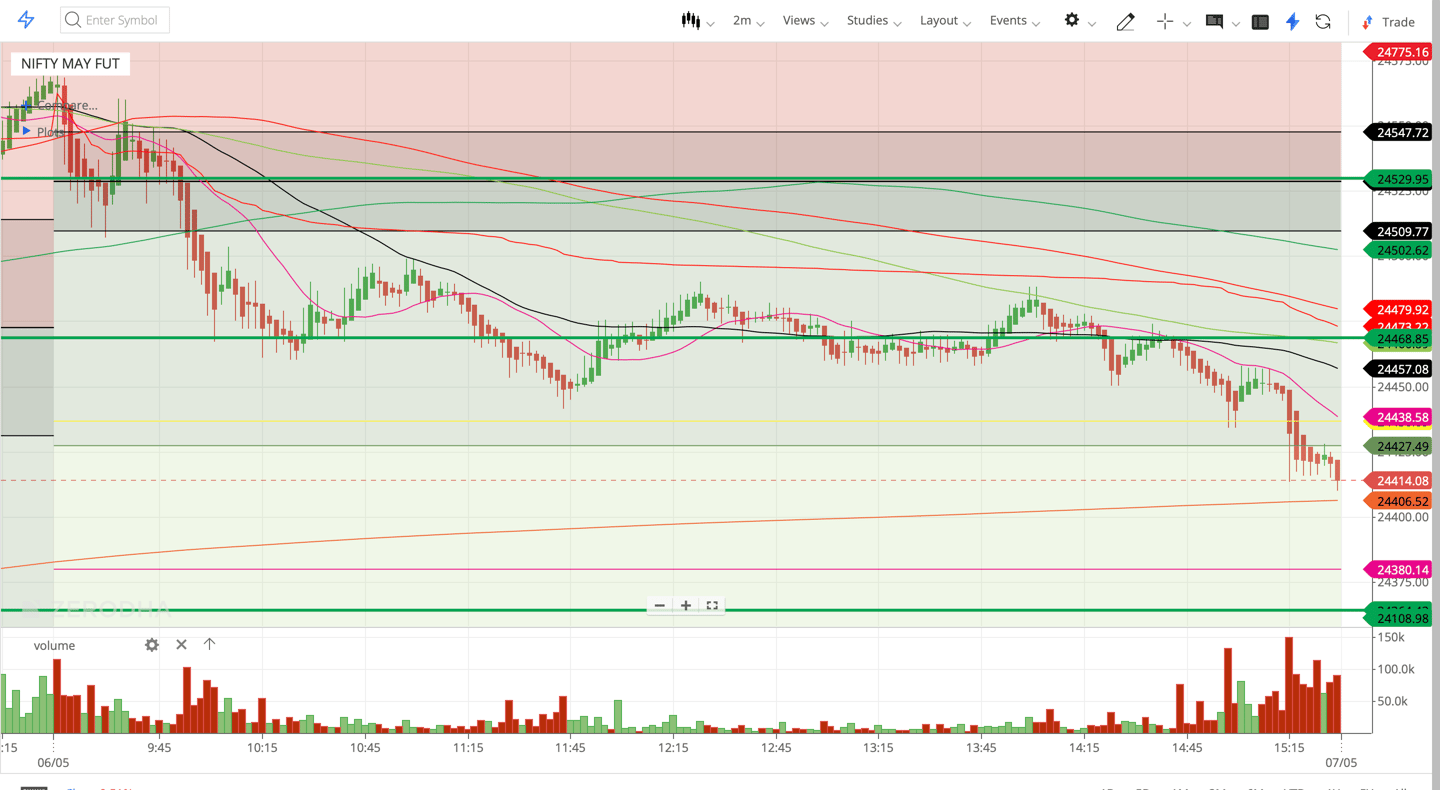Image resolution: width=1440 pixels, height=790 pixels.
Task: Click the 150k volume axis label
Action: pos(1393,637)
